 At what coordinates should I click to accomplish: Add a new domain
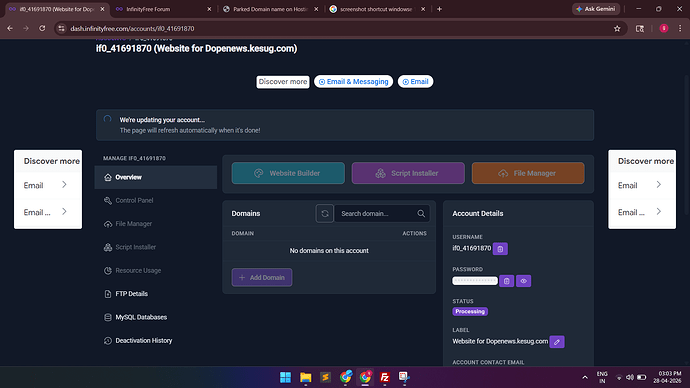coord(262,277)
